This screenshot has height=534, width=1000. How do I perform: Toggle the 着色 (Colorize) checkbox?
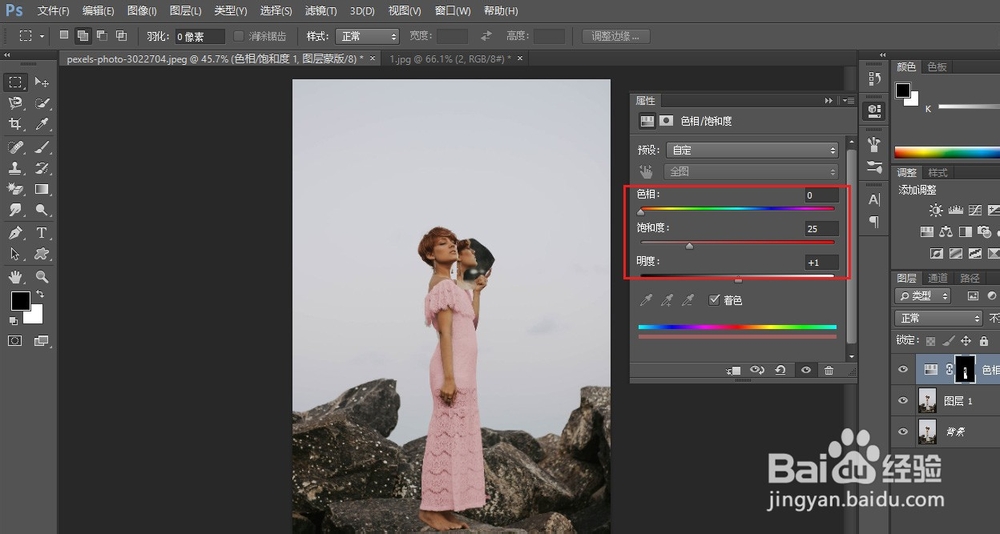click(x=714, y=300)
